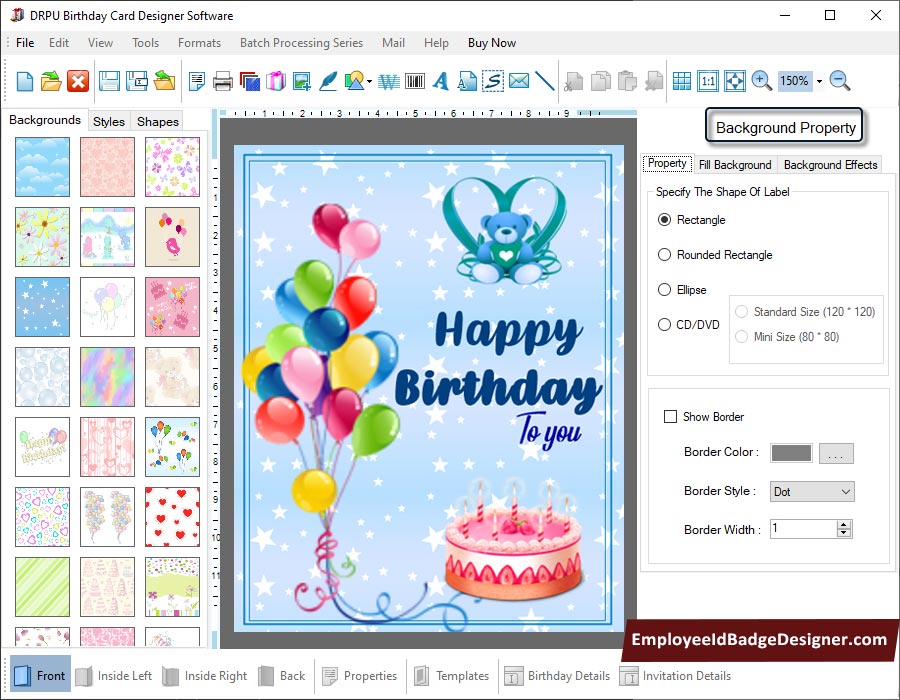The image size is (900, 700).
Task: Switch to the Shapes tab
Action: tap(158, 121)
